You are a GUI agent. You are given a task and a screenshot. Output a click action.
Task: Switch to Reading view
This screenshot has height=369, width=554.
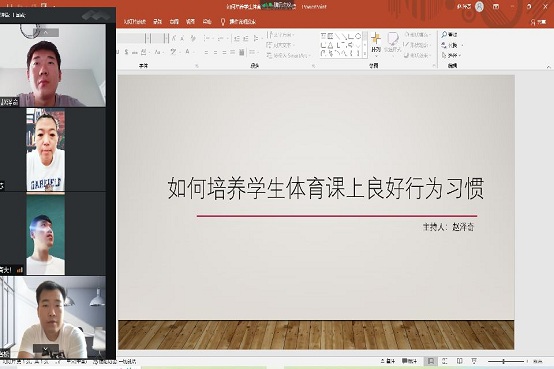coord(459,361)
